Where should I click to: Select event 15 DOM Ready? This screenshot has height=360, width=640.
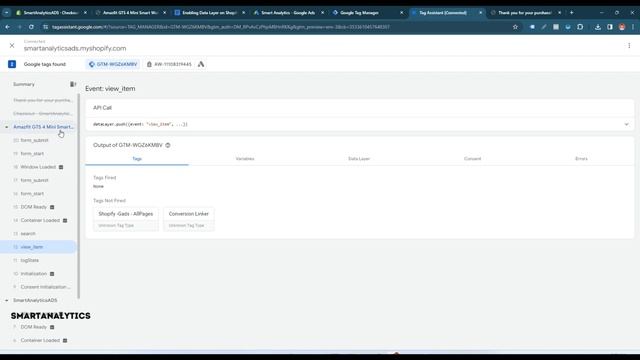pos(33,207)
